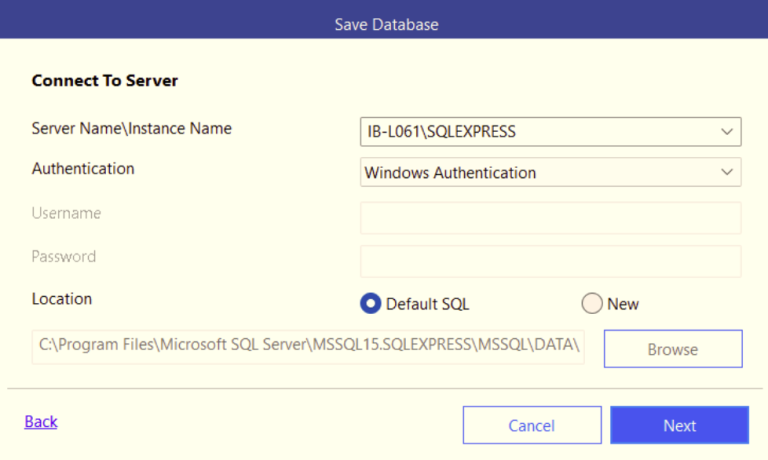Click the Connect To Server heading
This screenshot has width=768, height=460.
pos(105,80)
